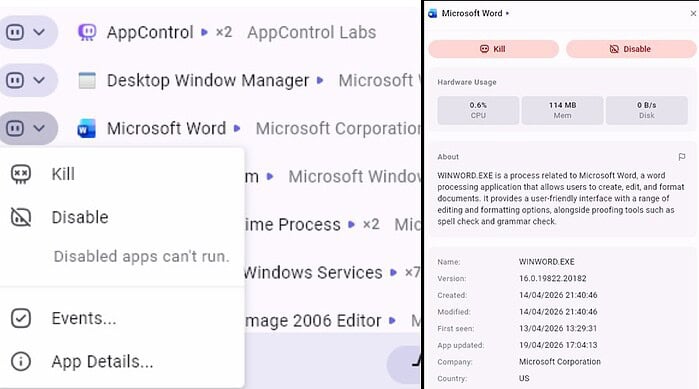The height and width of the screenshot is (389, 699).
Task: Click the Disable icon in the context menu
Action: (x=21, y=217)
